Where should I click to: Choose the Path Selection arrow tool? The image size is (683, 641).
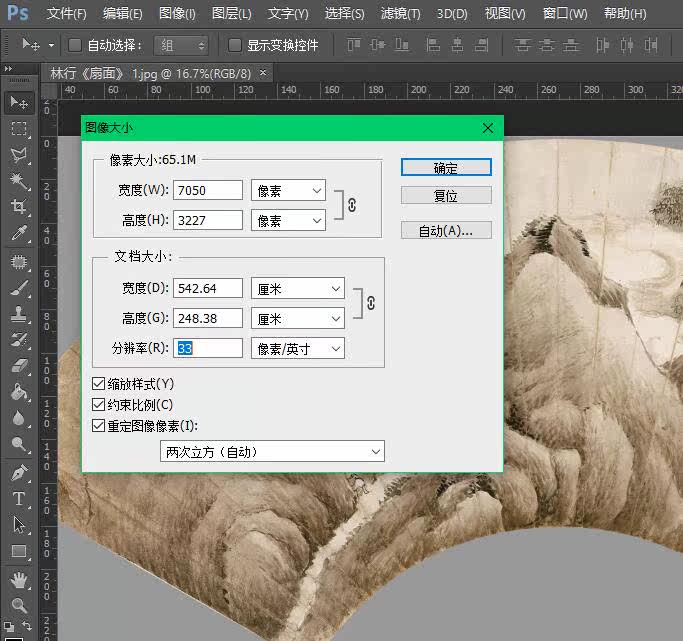(x=19, y=525)
